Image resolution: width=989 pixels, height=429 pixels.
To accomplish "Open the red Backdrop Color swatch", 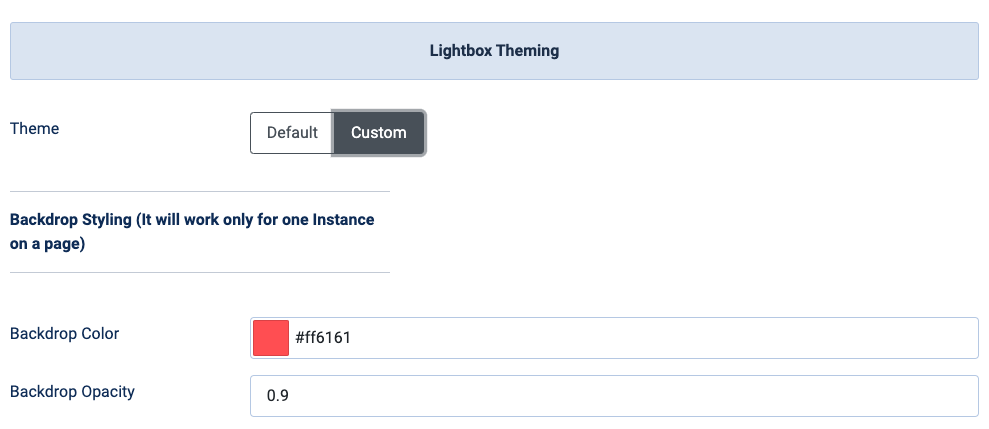I will 271,338.
